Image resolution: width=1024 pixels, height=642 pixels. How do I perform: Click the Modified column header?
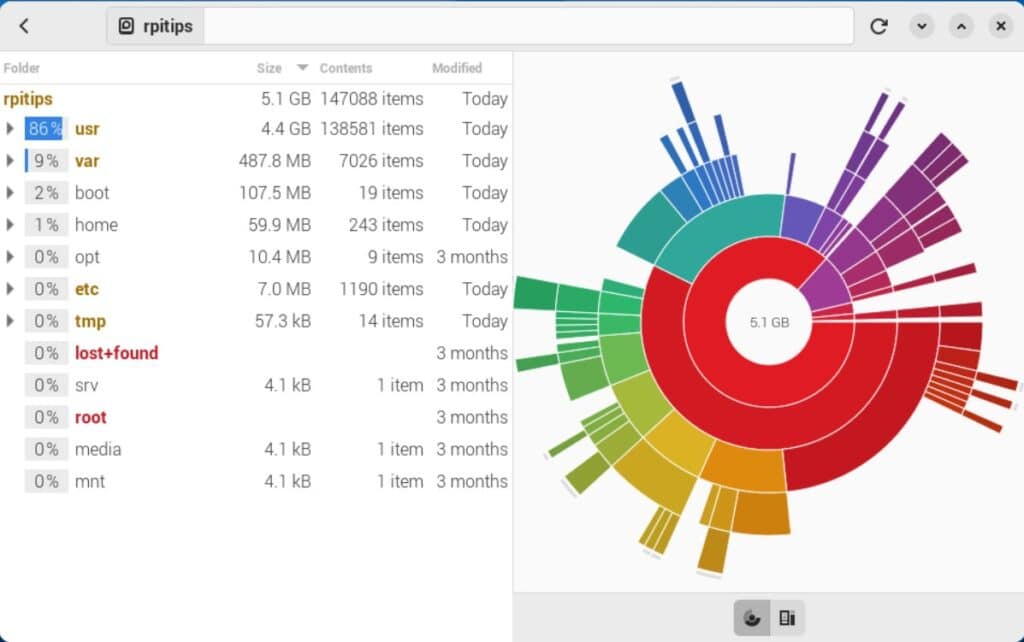click(456, 68)
